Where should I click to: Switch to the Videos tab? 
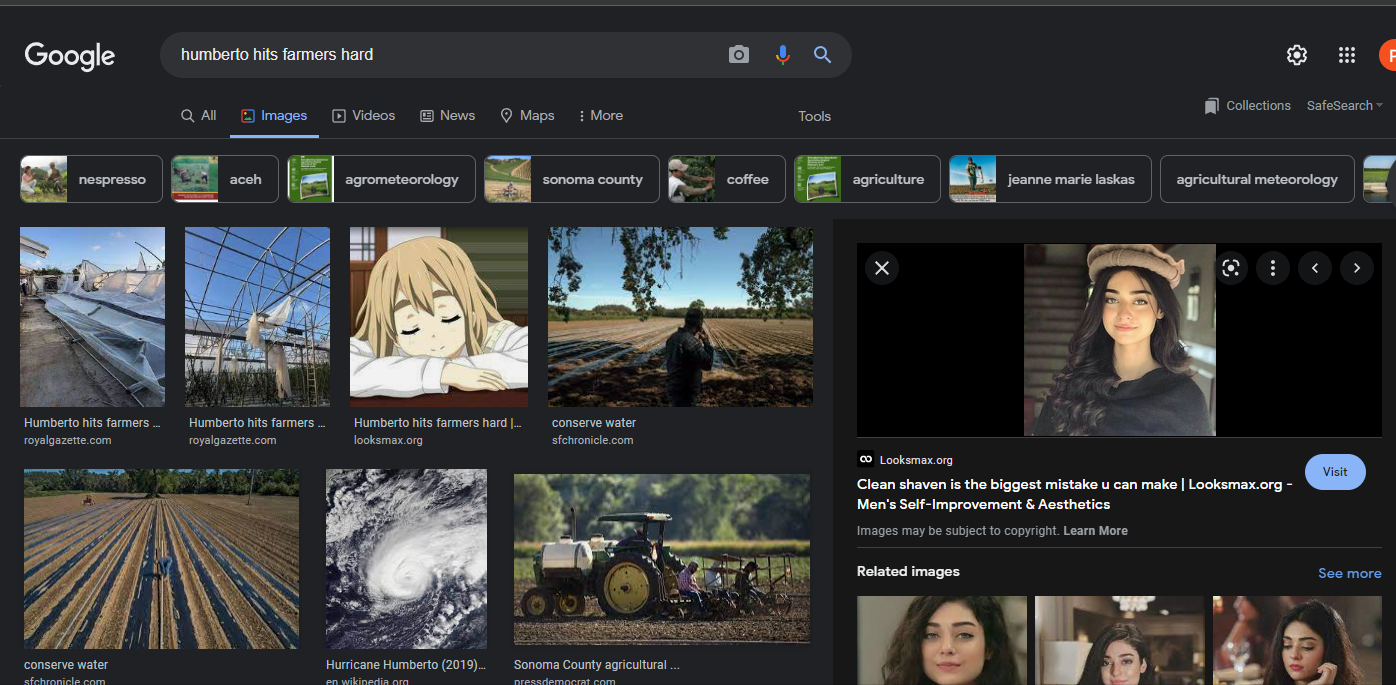pos(364,116)
